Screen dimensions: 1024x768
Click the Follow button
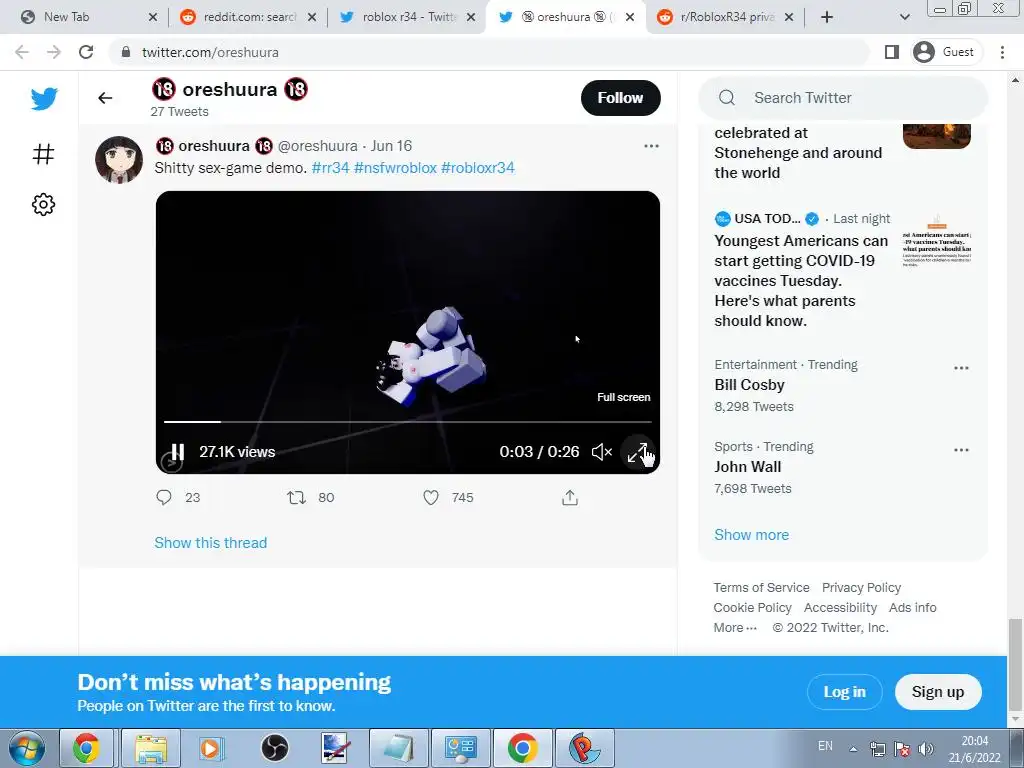tap(620, 98)
